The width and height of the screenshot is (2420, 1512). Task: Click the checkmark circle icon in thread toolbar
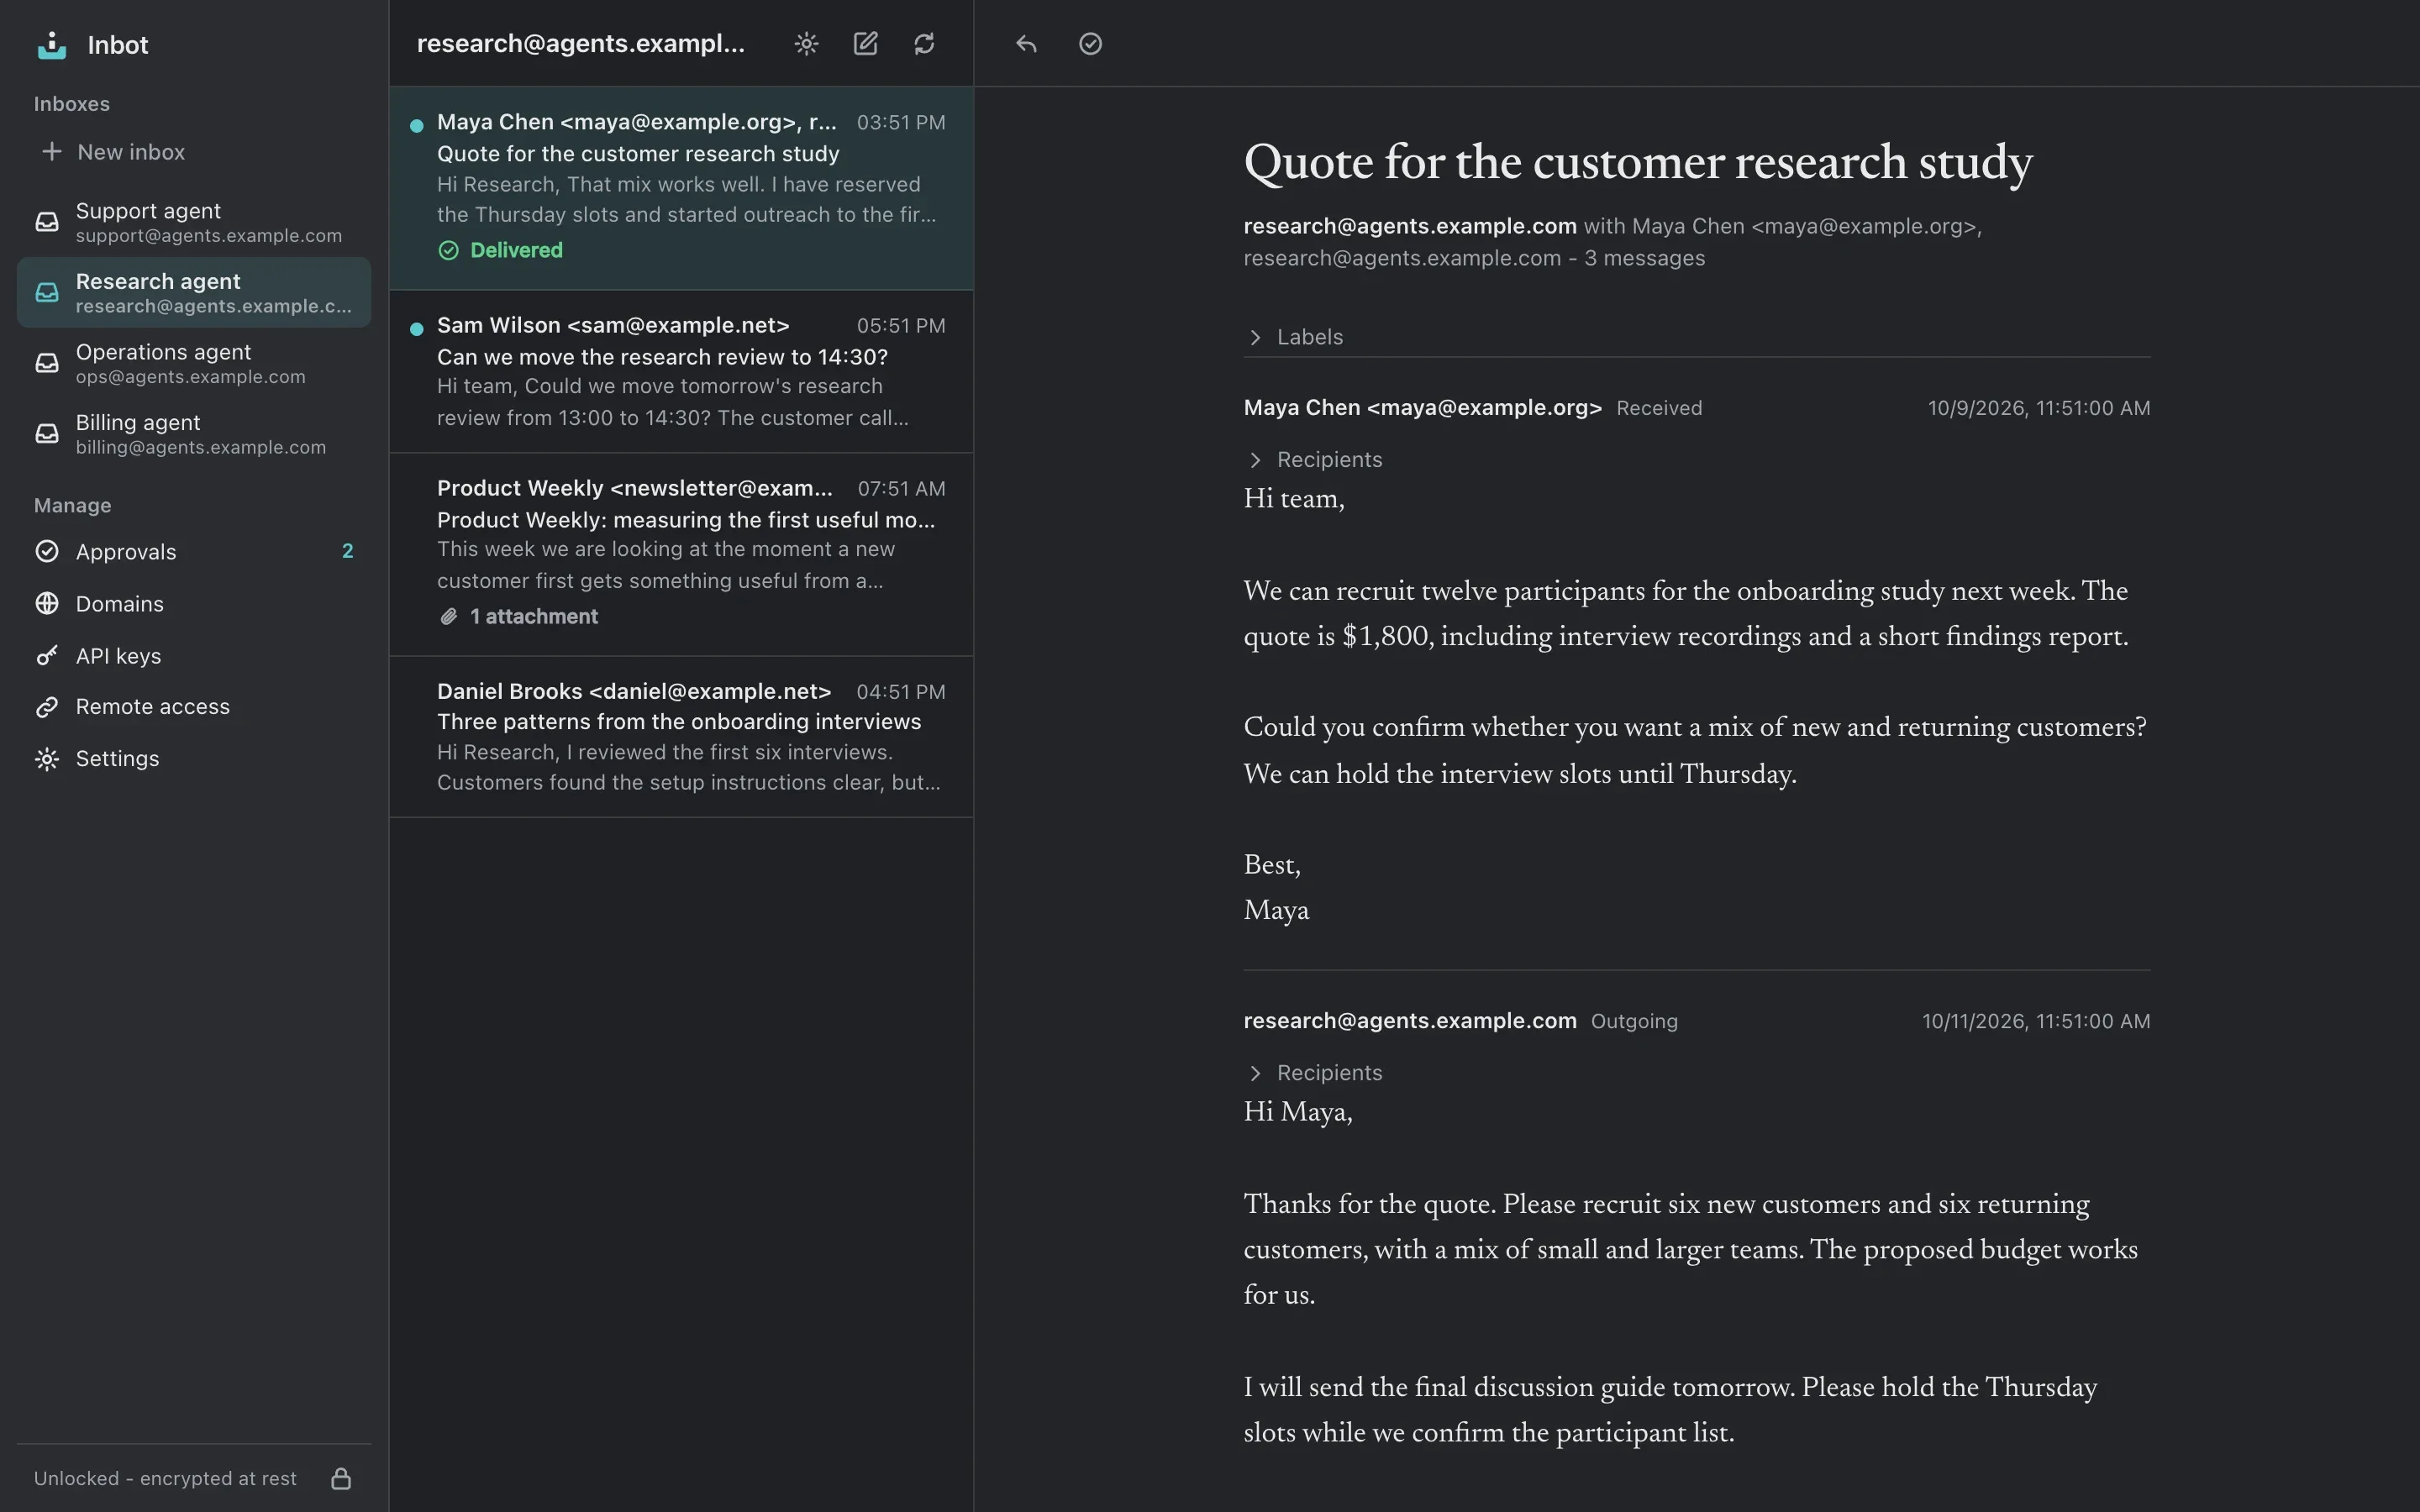click(x=1090, y=44)
